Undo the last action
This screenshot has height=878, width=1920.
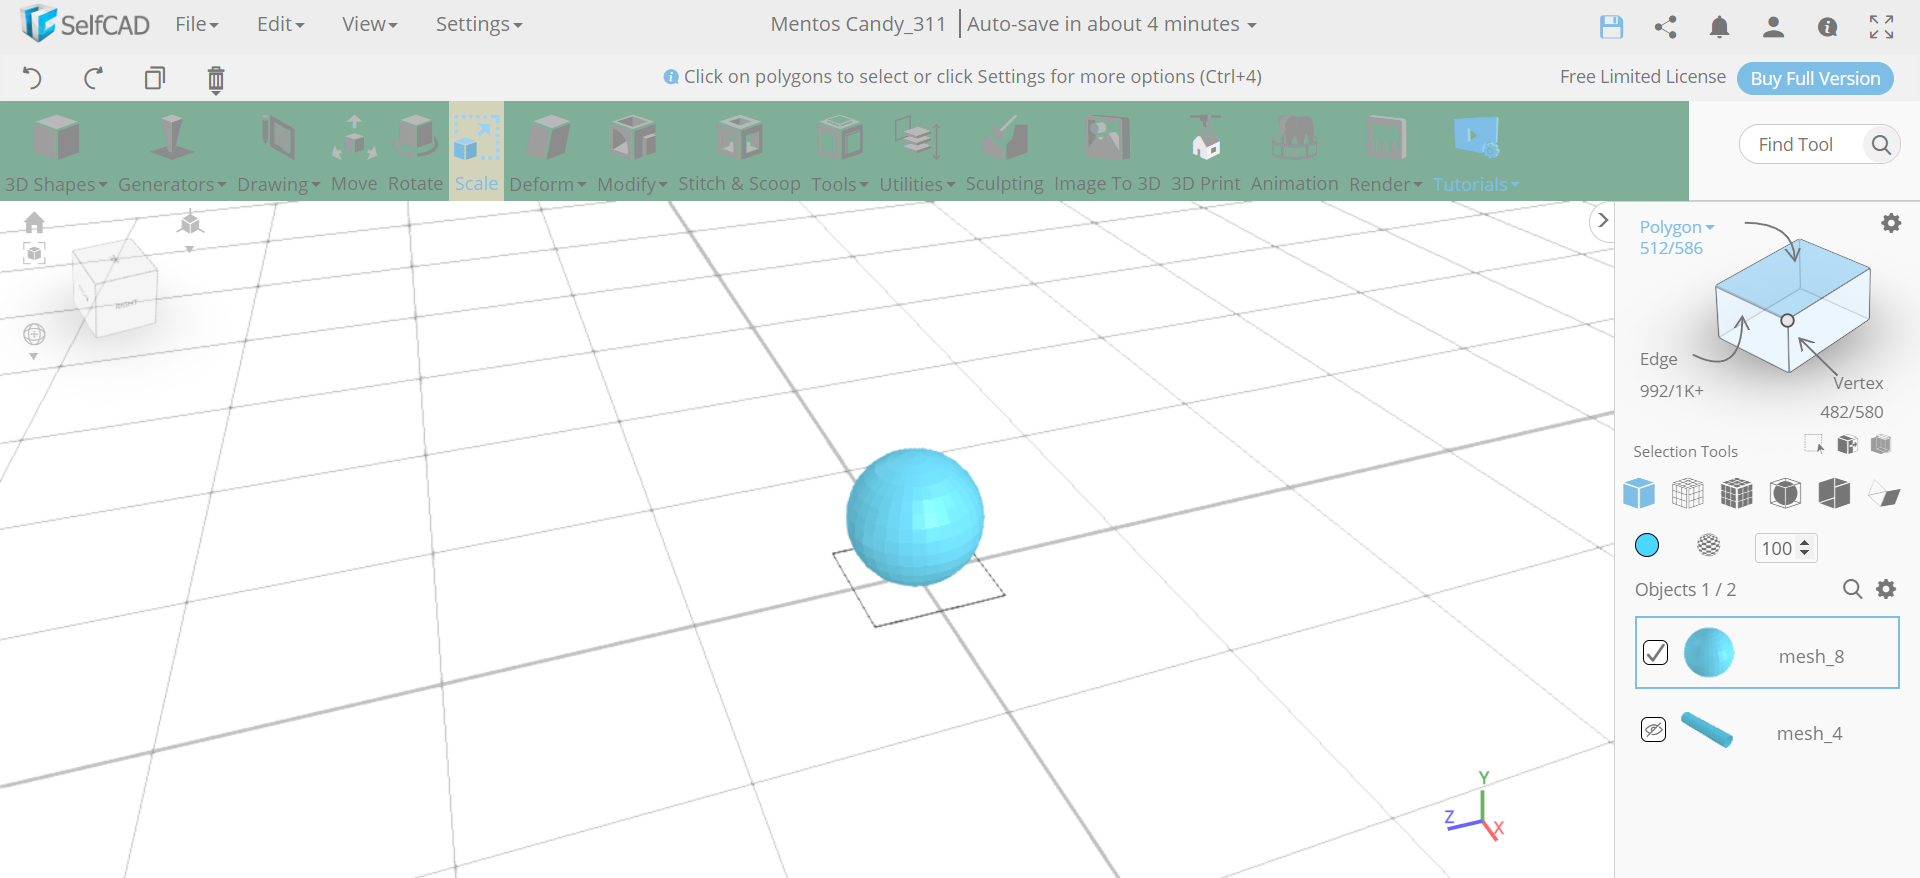tap(32, 78)
